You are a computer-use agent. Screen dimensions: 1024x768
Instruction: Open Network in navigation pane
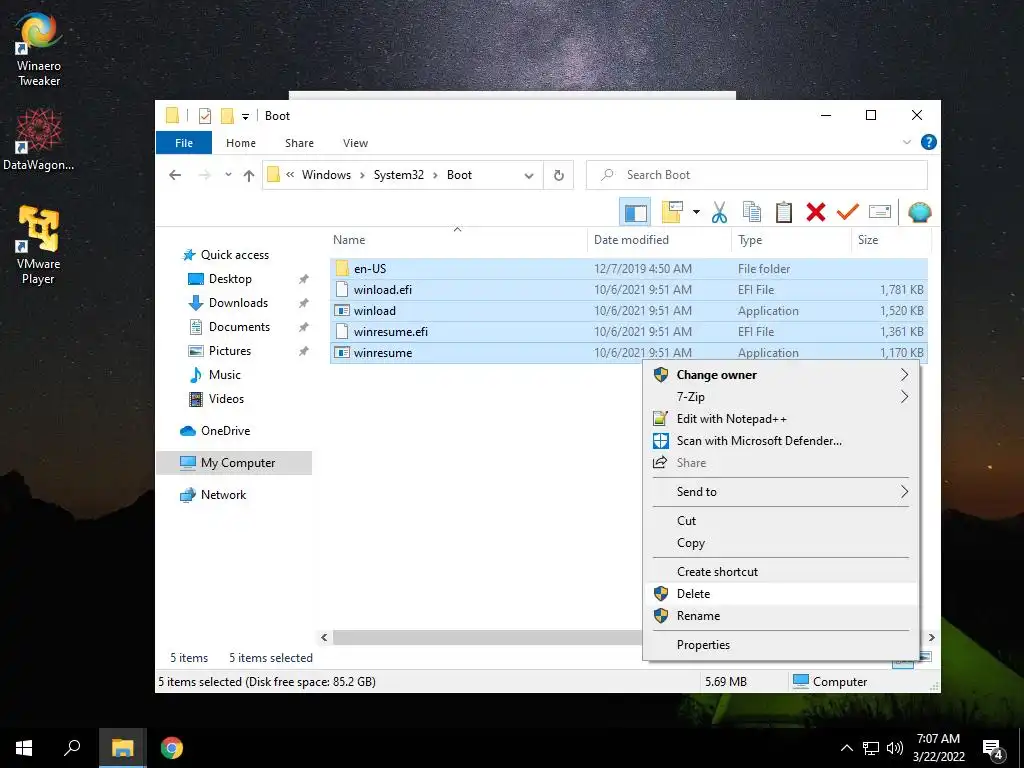click(x=223, y=495)
